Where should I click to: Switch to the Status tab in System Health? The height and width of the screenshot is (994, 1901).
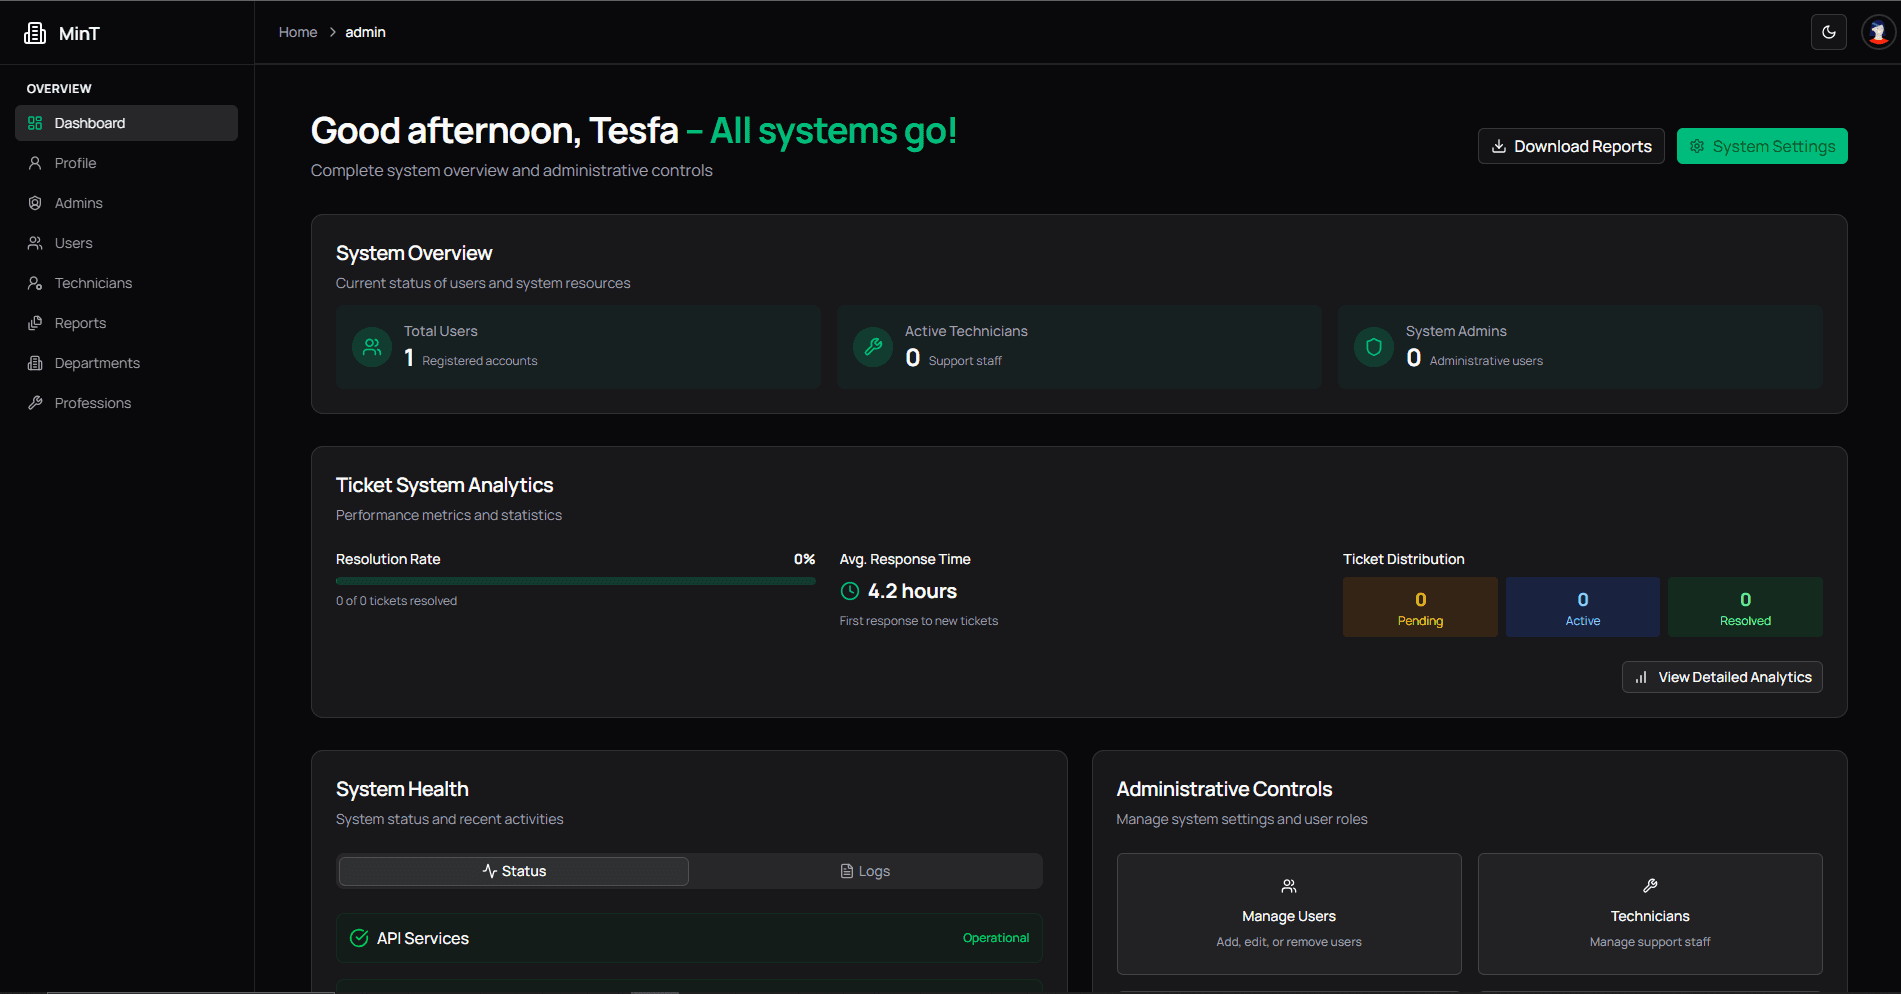pos(512,870)
